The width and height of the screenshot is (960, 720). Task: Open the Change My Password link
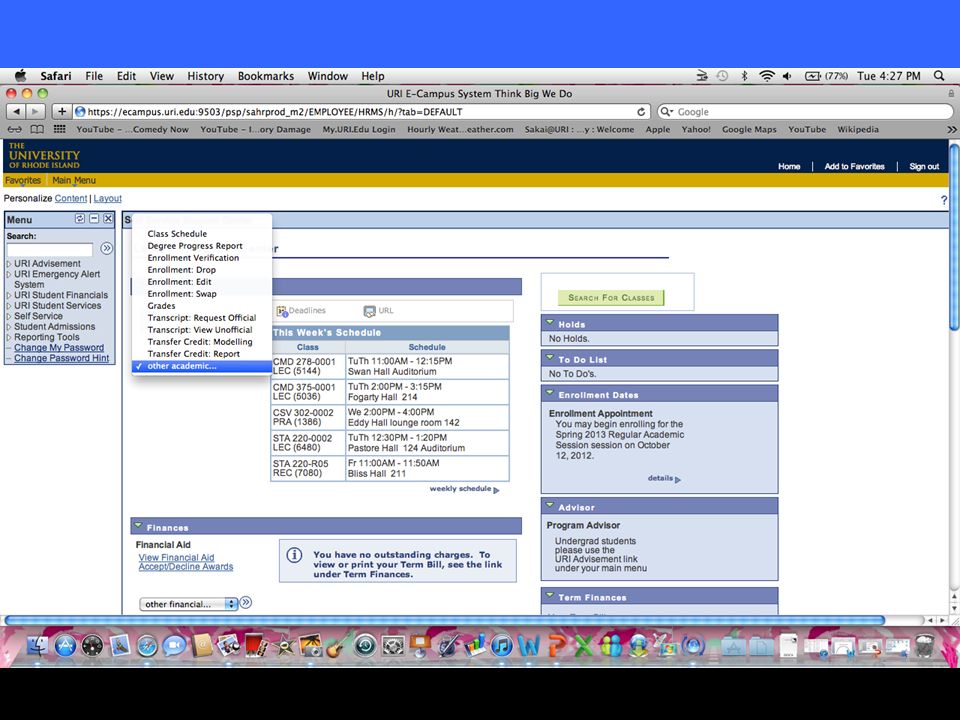click(59, 348)
